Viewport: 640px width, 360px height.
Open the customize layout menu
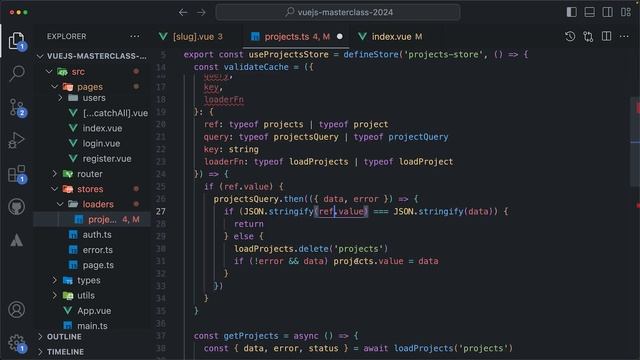coord(626,12)
